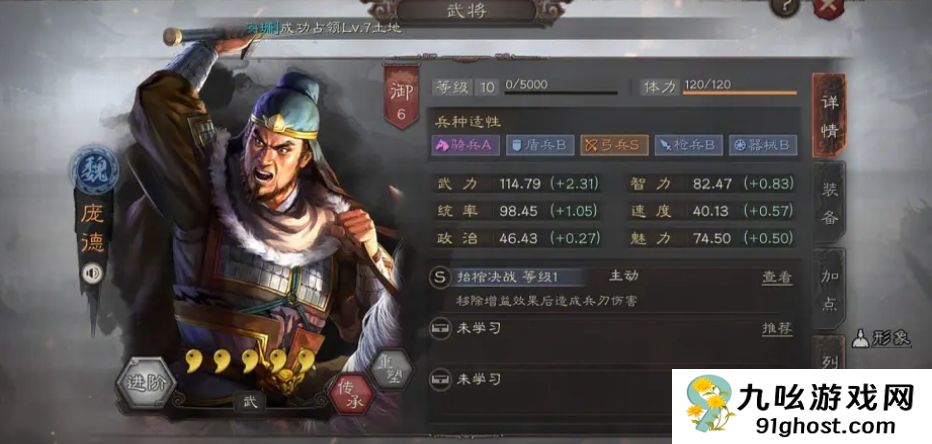Select the 弓兵S troop type badge
The height and width of the screenshot is (444, 932).
(x=614, y=145)
